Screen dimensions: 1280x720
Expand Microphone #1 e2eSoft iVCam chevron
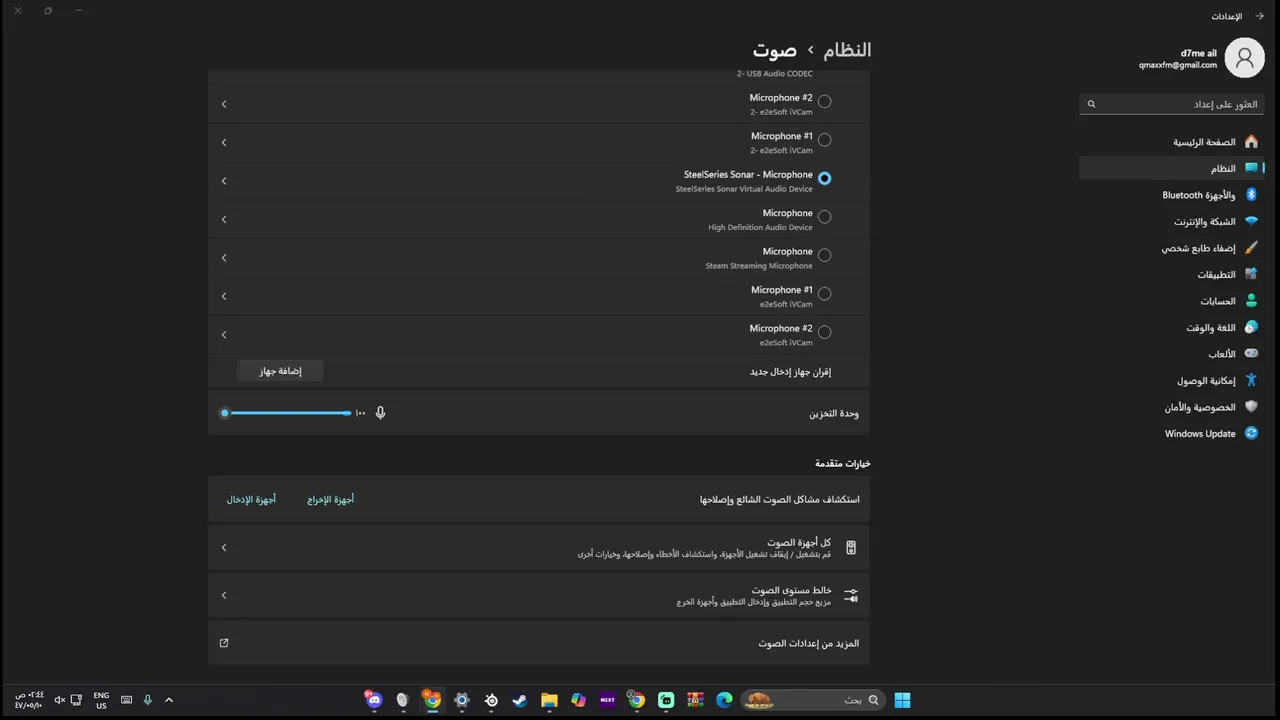pos(224,296)
